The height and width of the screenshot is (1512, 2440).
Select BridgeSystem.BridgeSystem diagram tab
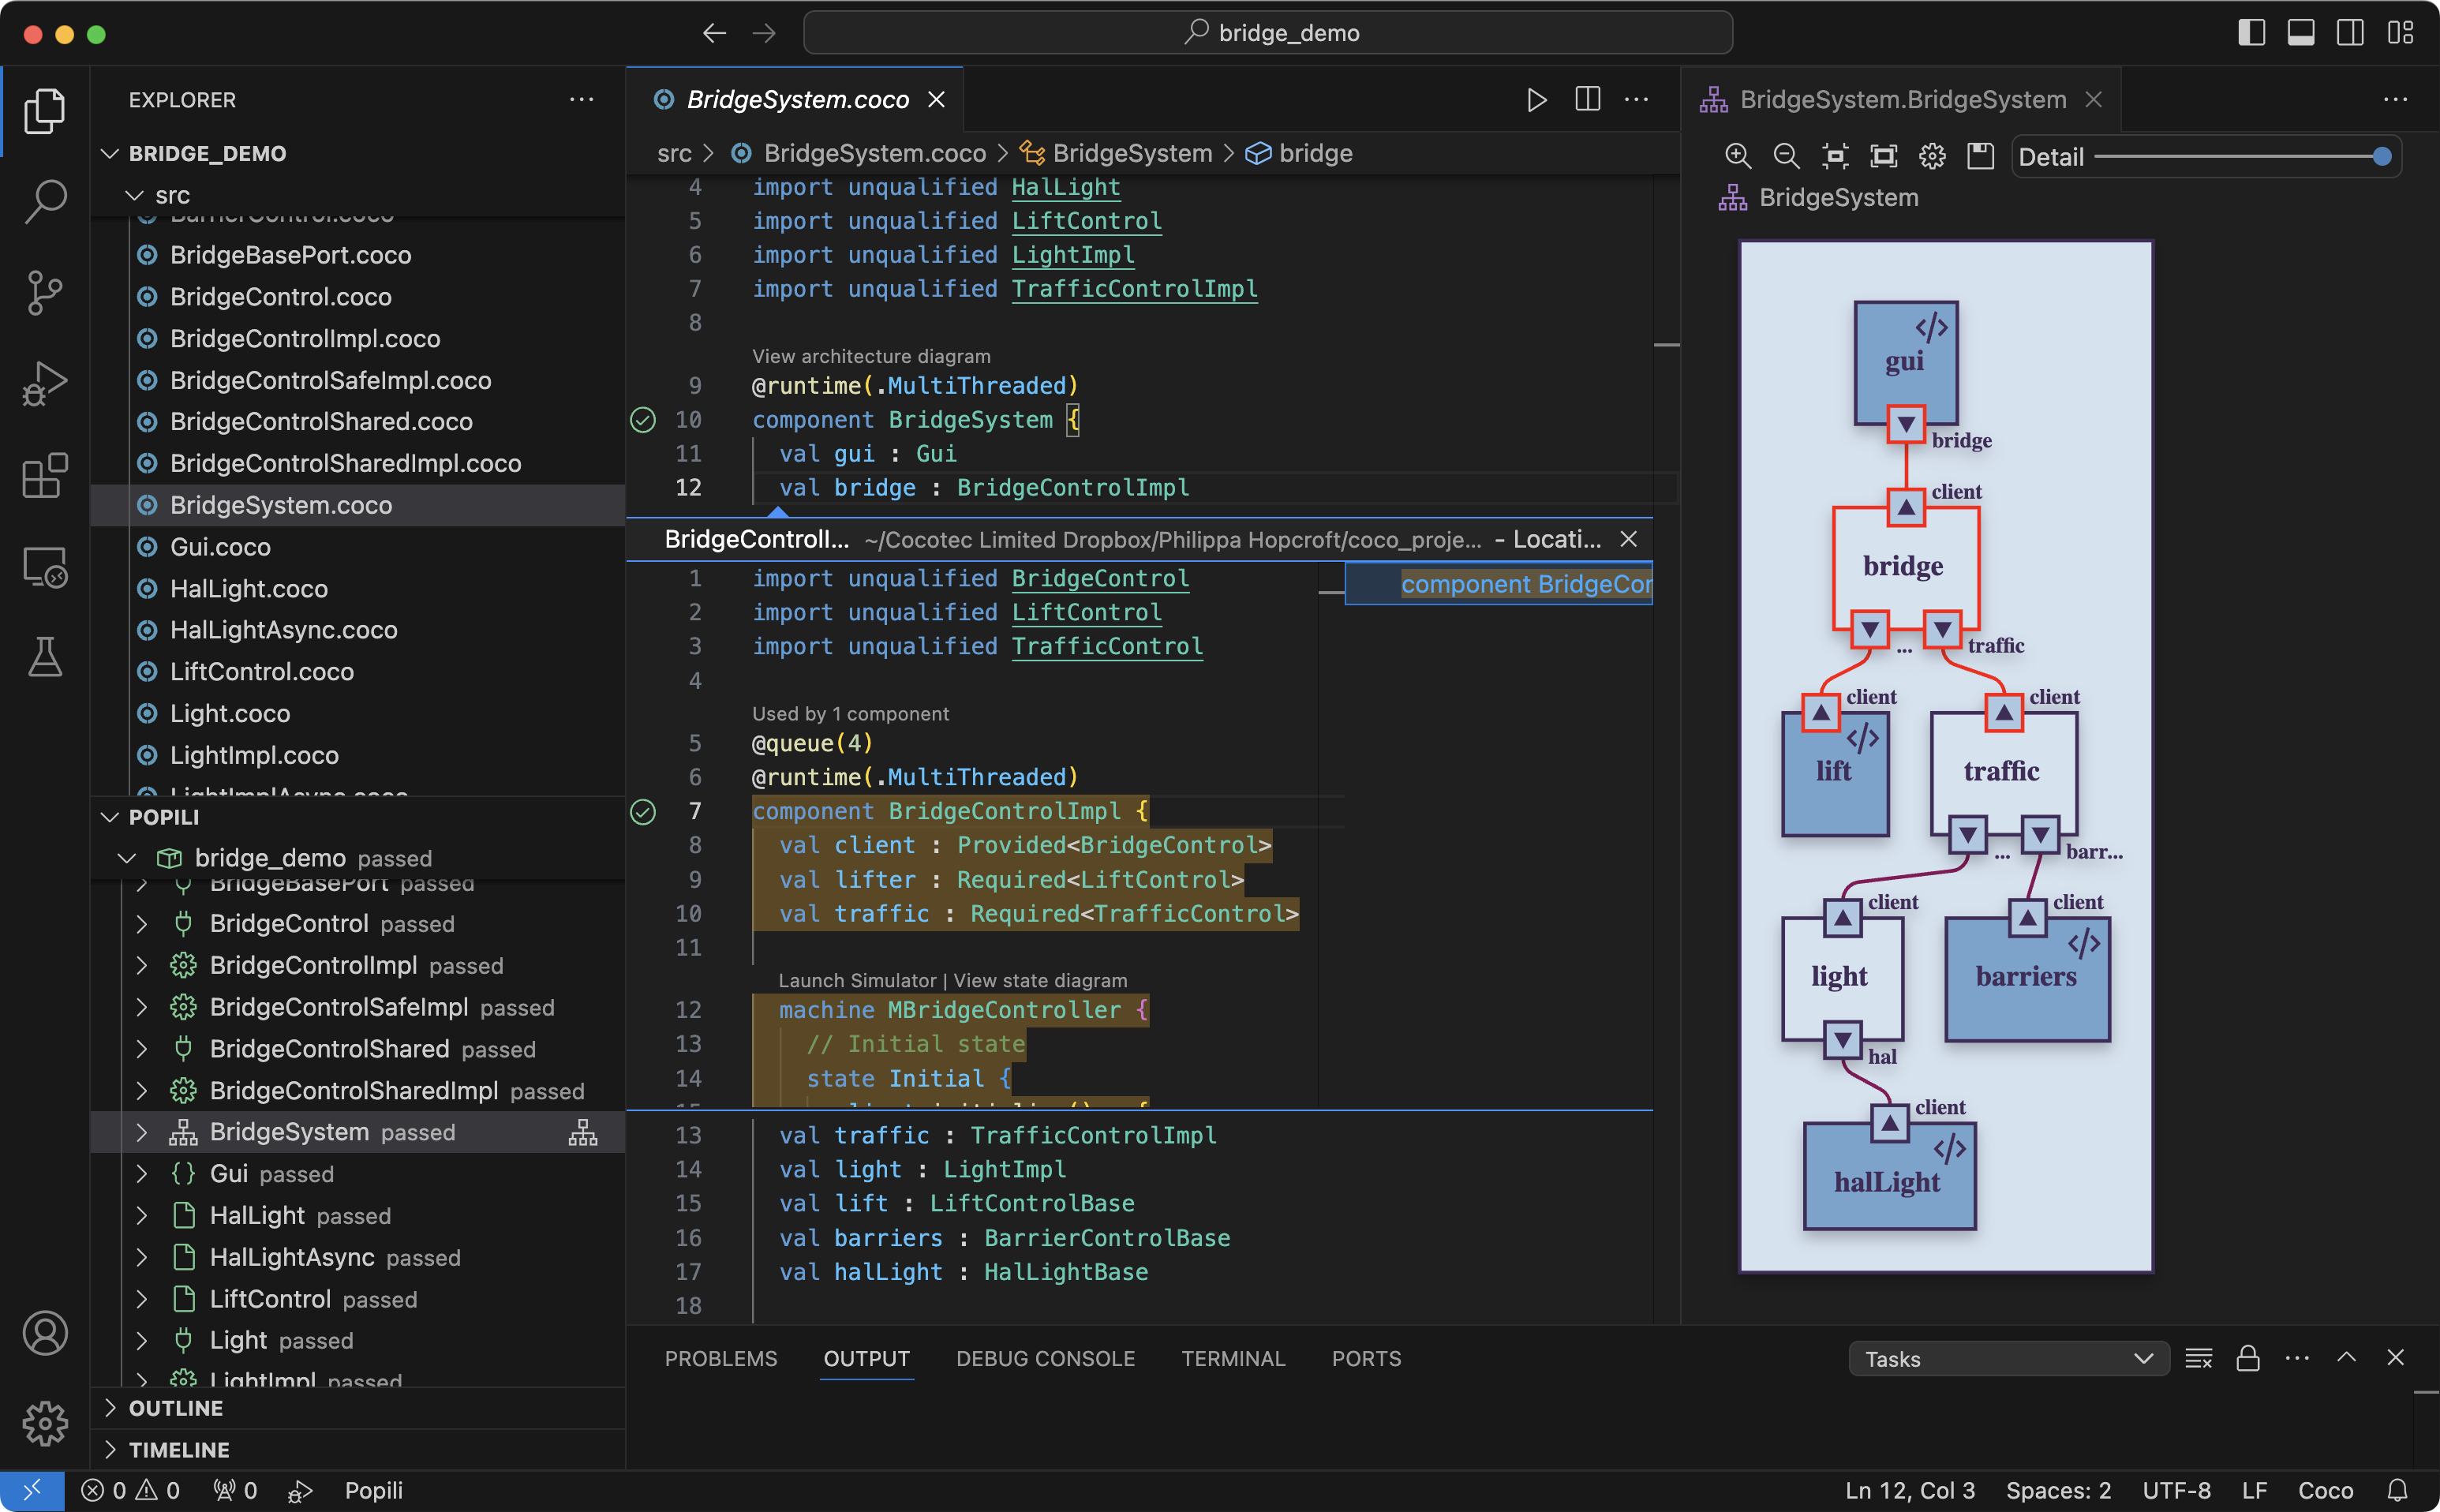[1902, 100]
